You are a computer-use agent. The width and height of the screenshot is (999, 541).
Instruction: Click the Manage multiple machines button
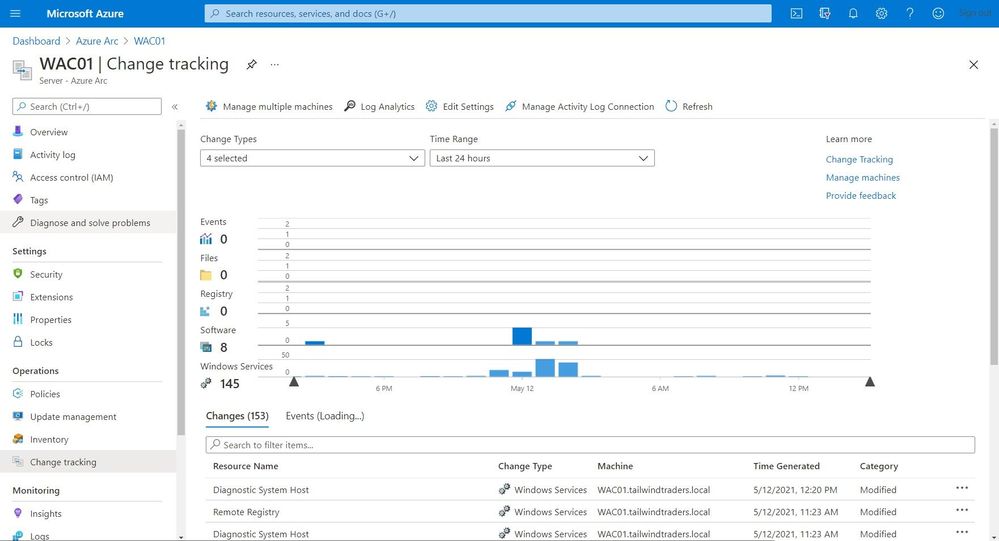coord(269,106)
